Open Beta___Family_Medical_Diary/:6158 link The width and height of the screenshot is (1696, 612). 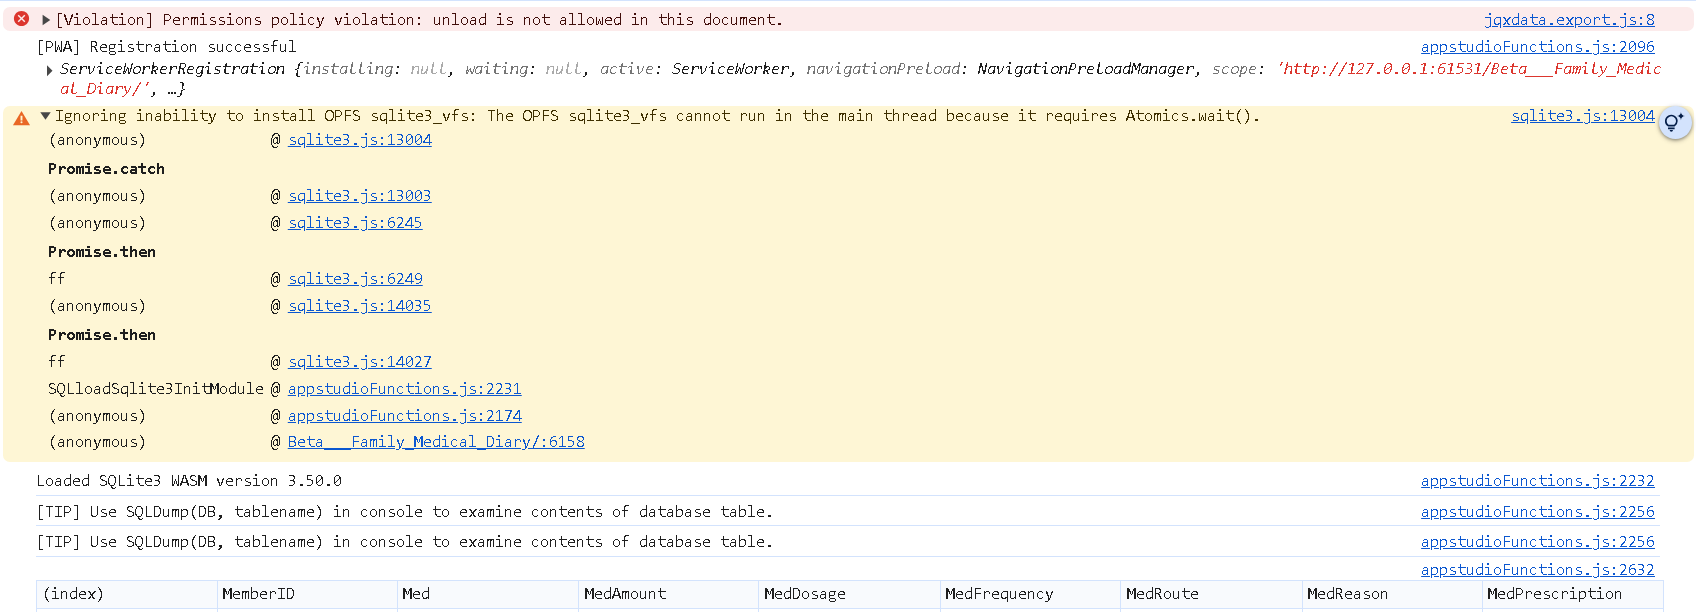pyautogui.click(x=436, y=442)
